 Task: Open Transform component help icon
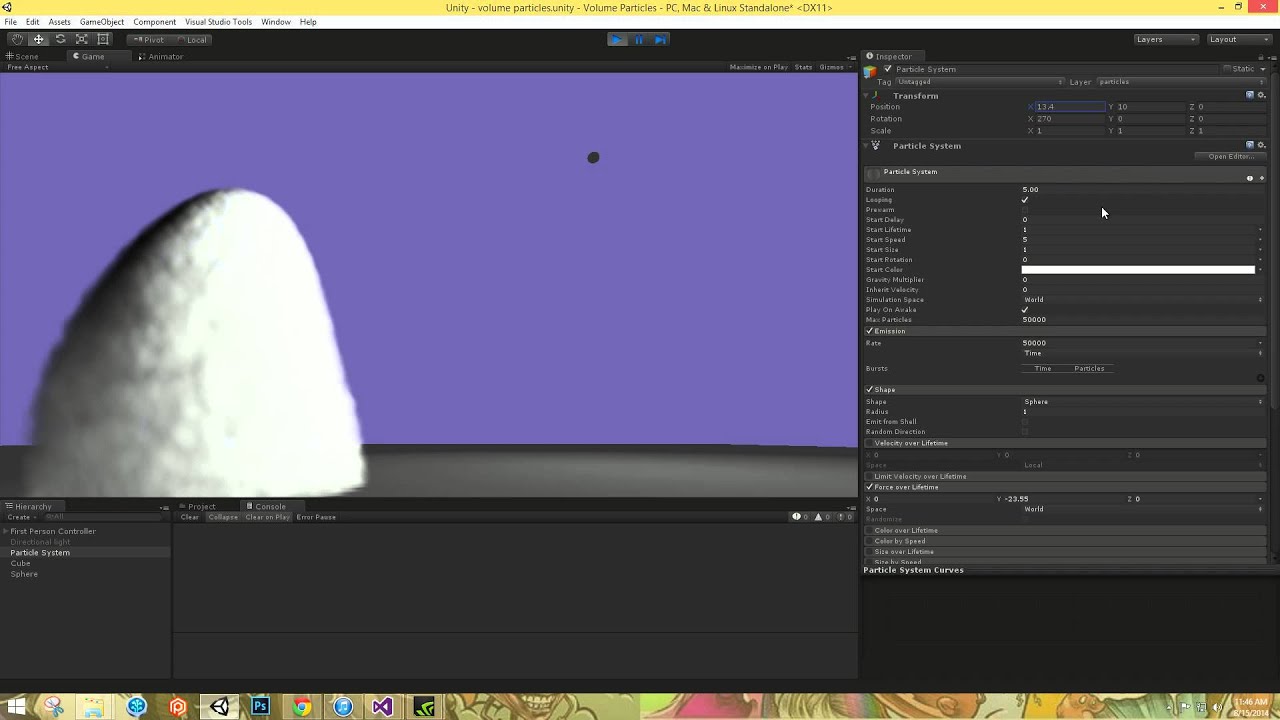pyautogui.click(x=1250, y=95)
